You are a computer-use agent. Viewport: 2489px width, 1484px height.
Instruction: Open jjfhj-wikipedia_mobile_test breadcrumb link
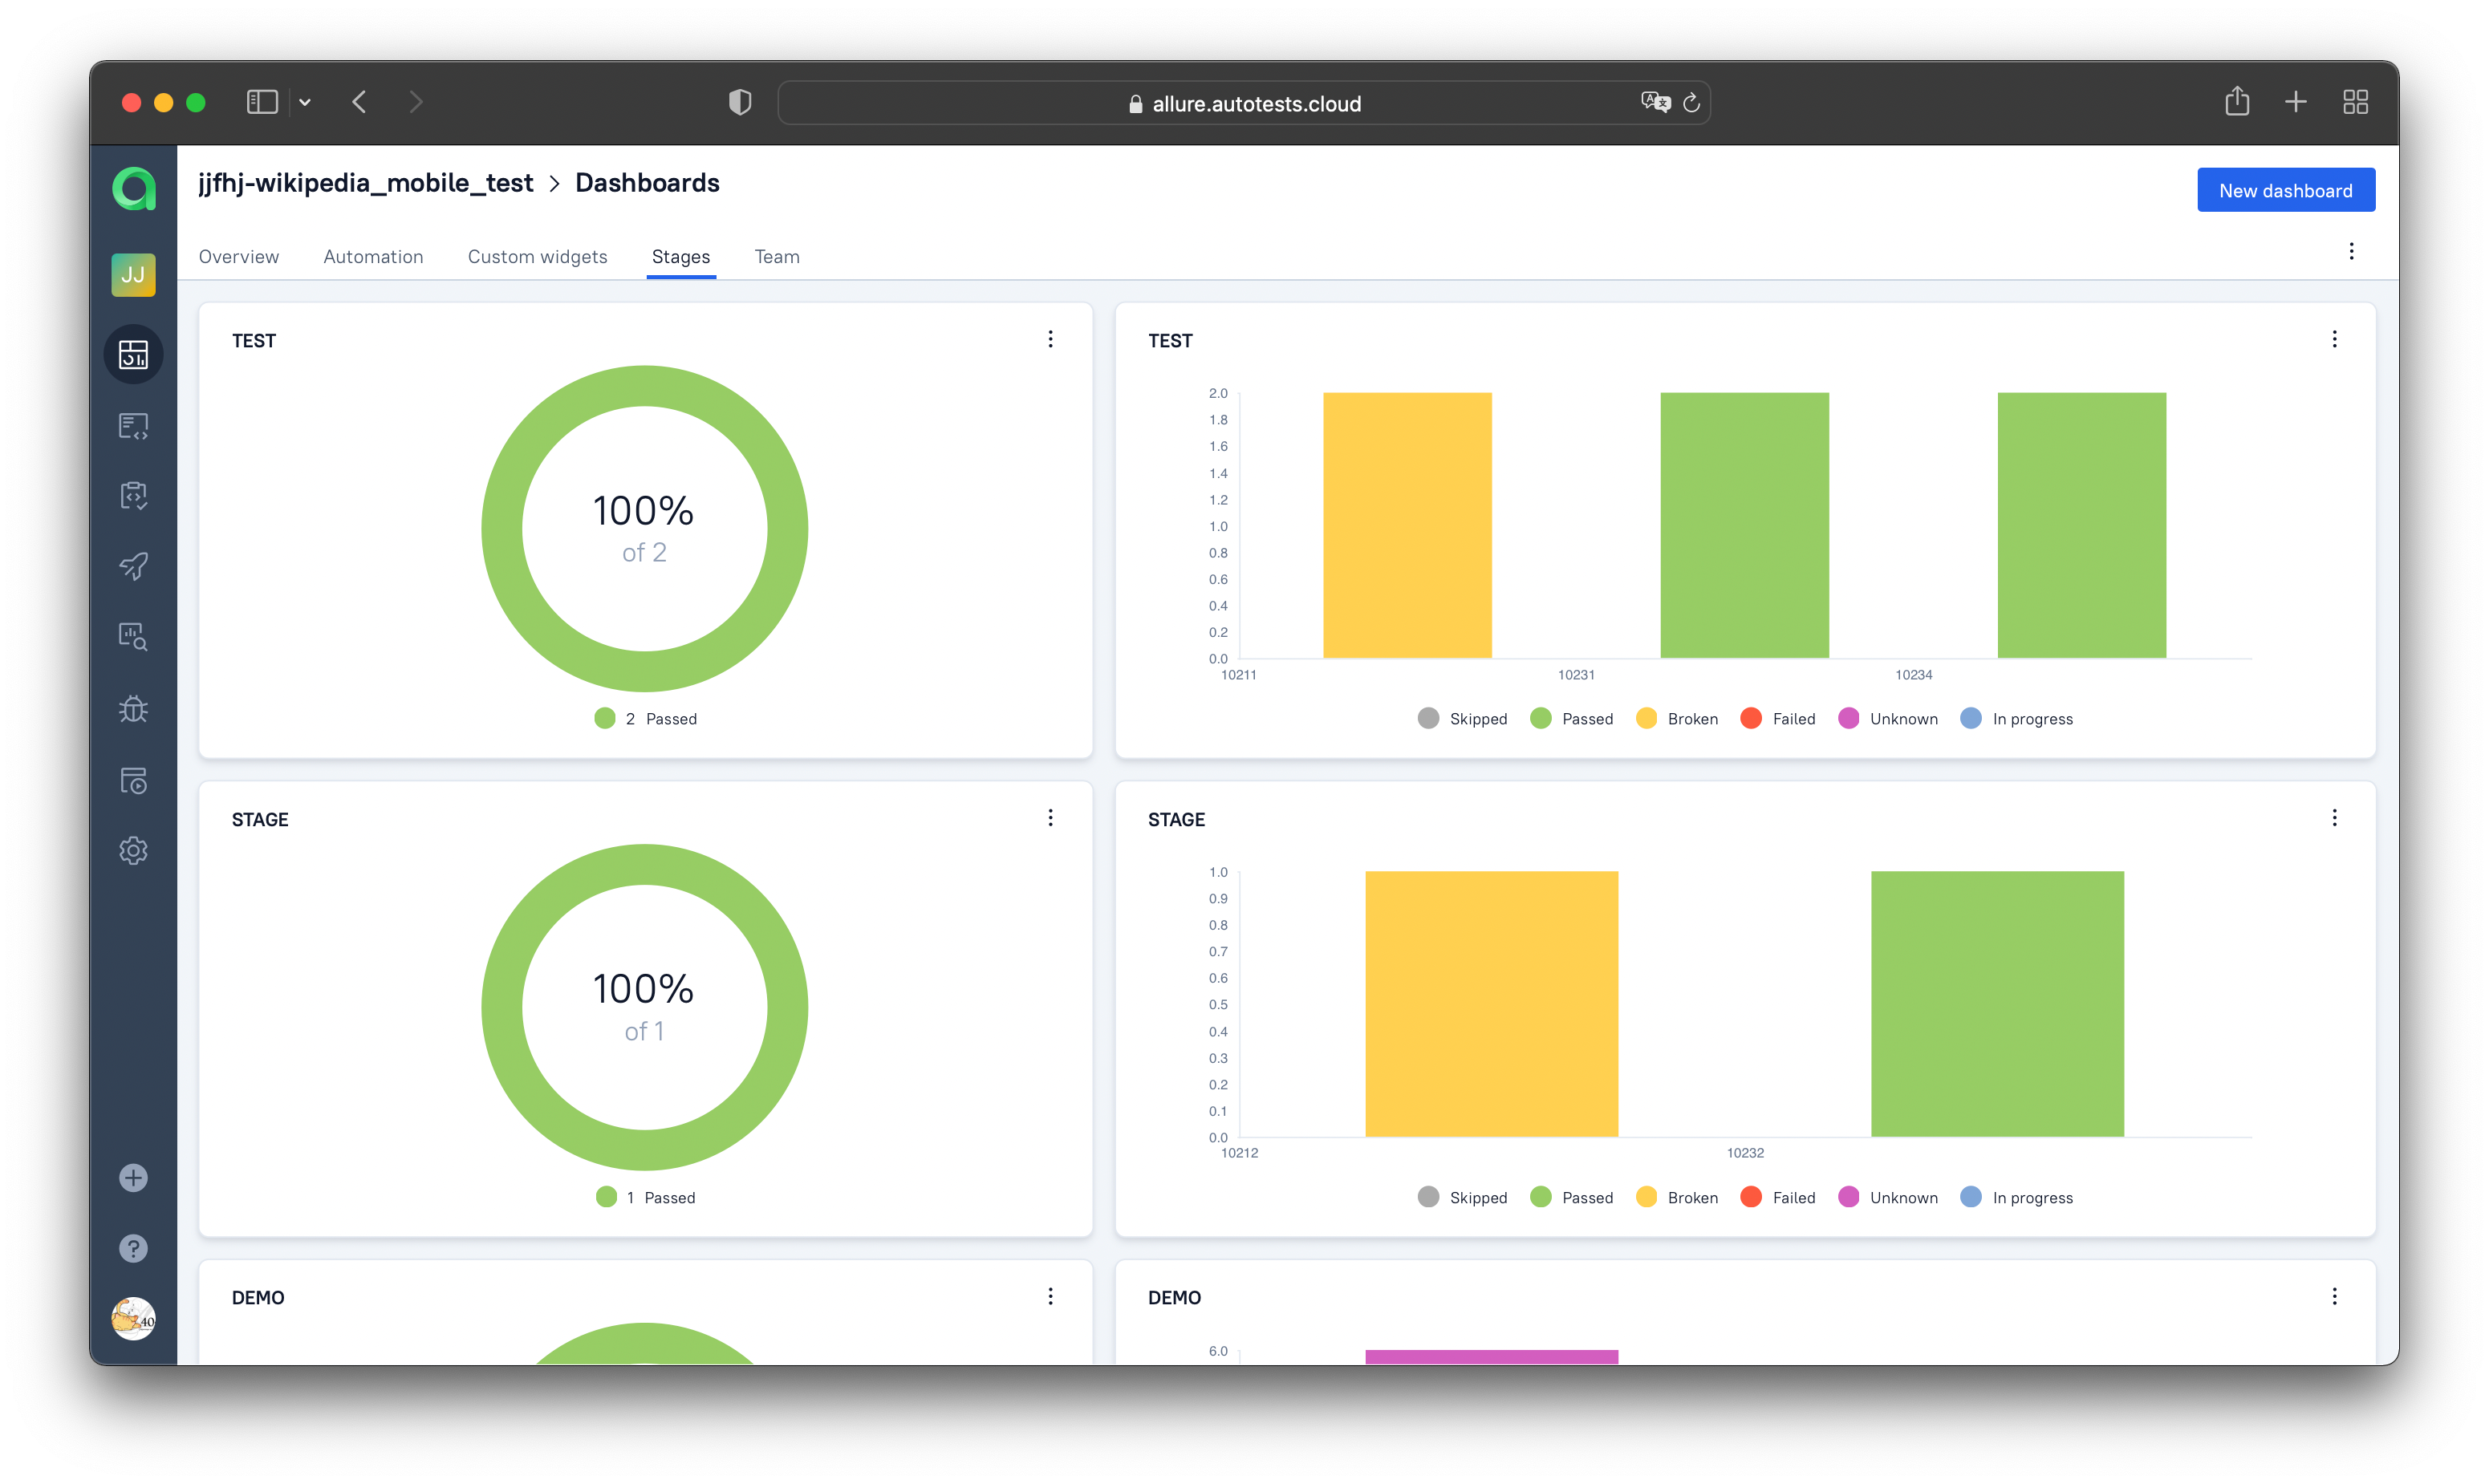click(x=365, y=183)
